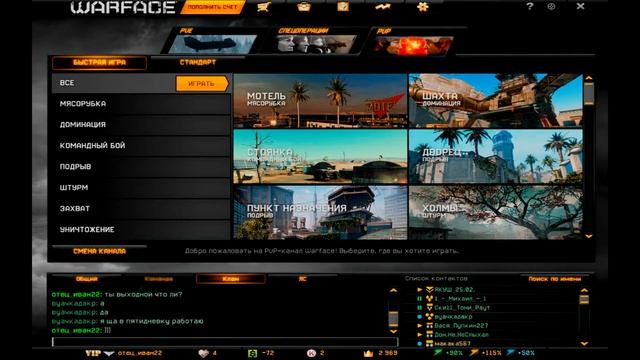This screenshot has height=360, width=640.
Task: Choose the СТОЯНКА map thumbnail
Action: click(x=320, y=157)
